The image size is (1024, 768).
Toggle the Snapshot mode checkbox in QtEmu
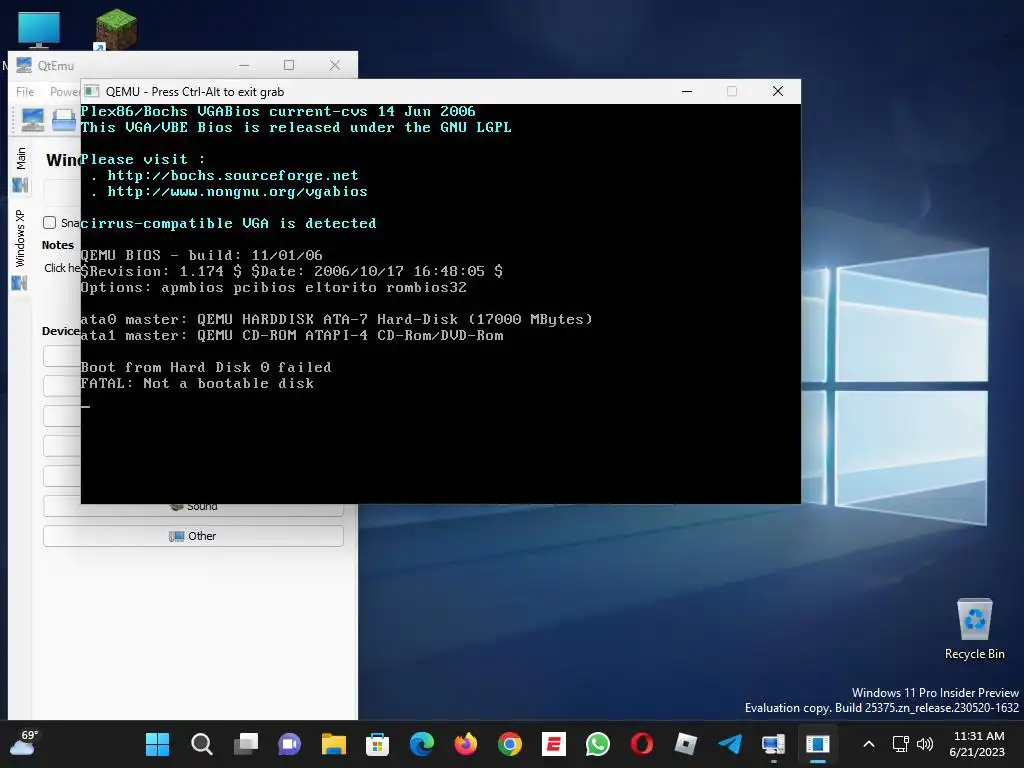[50, 223]
